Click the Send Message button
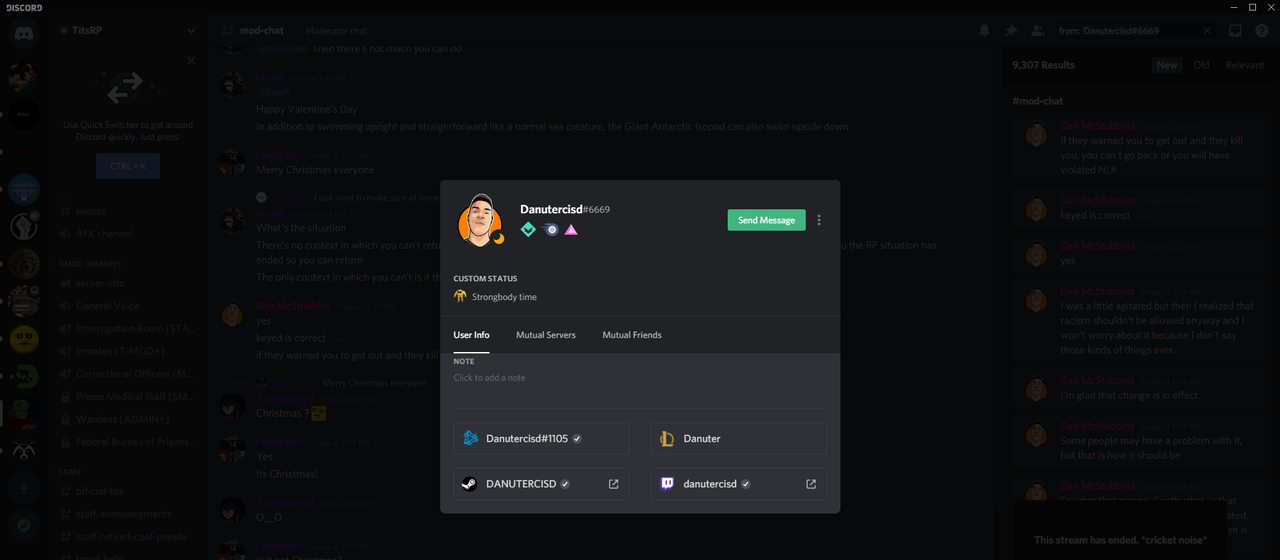 pyautogui.click(x=766, y=220)
